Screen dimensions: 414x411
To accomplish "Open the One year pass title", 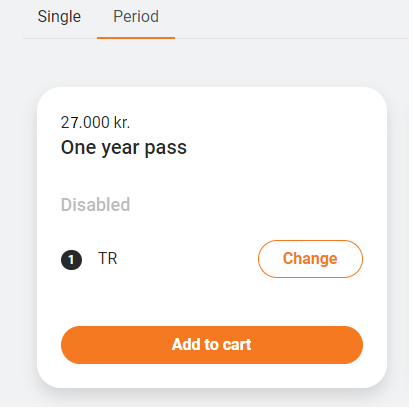I will 124,148.
